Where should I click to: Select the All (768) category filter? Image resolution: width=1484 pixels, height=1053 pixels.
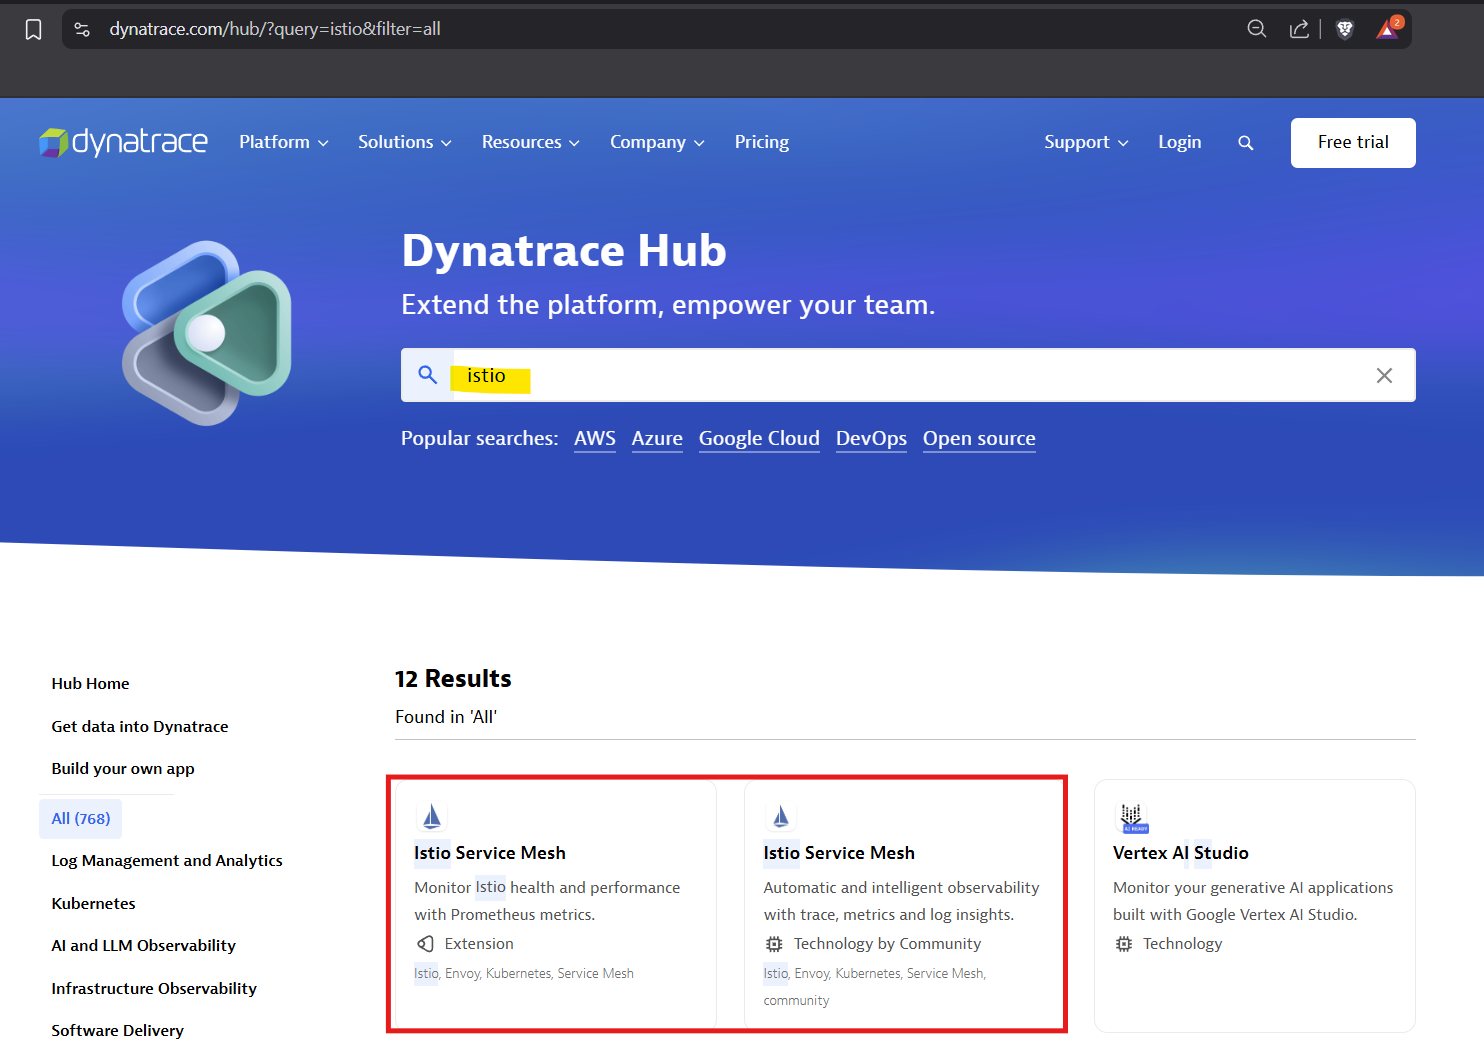pyautogui.click(x=81, y=818)
